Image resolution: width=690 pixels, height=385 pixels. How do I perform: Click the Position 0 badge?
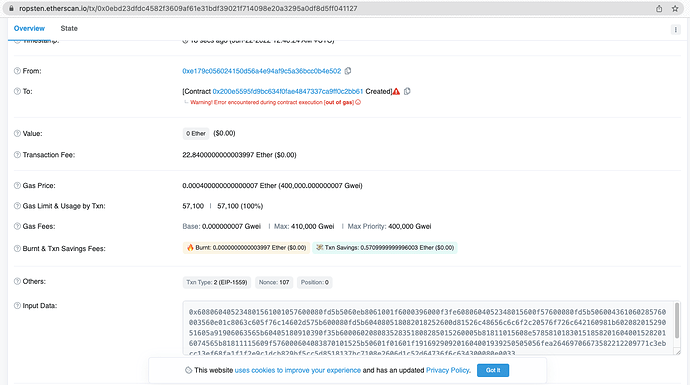(x=315, y=282)
